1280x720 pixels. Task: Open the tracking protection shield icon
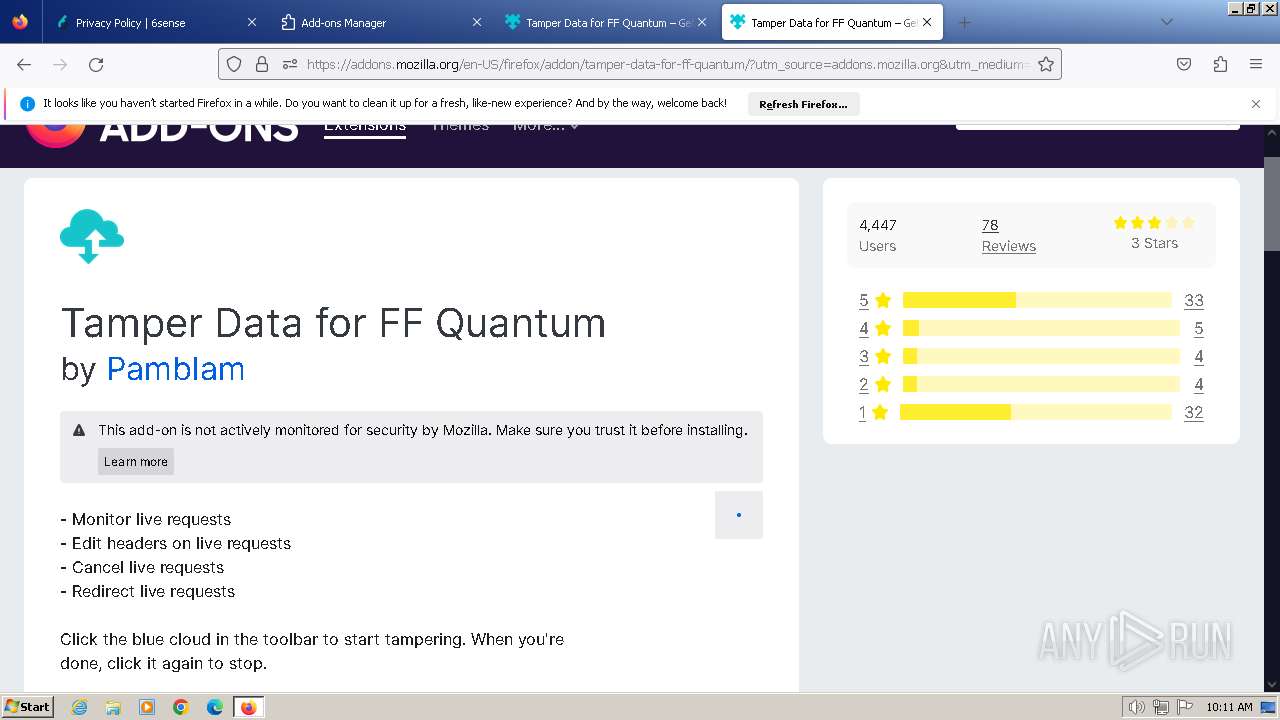click(234, 64)
